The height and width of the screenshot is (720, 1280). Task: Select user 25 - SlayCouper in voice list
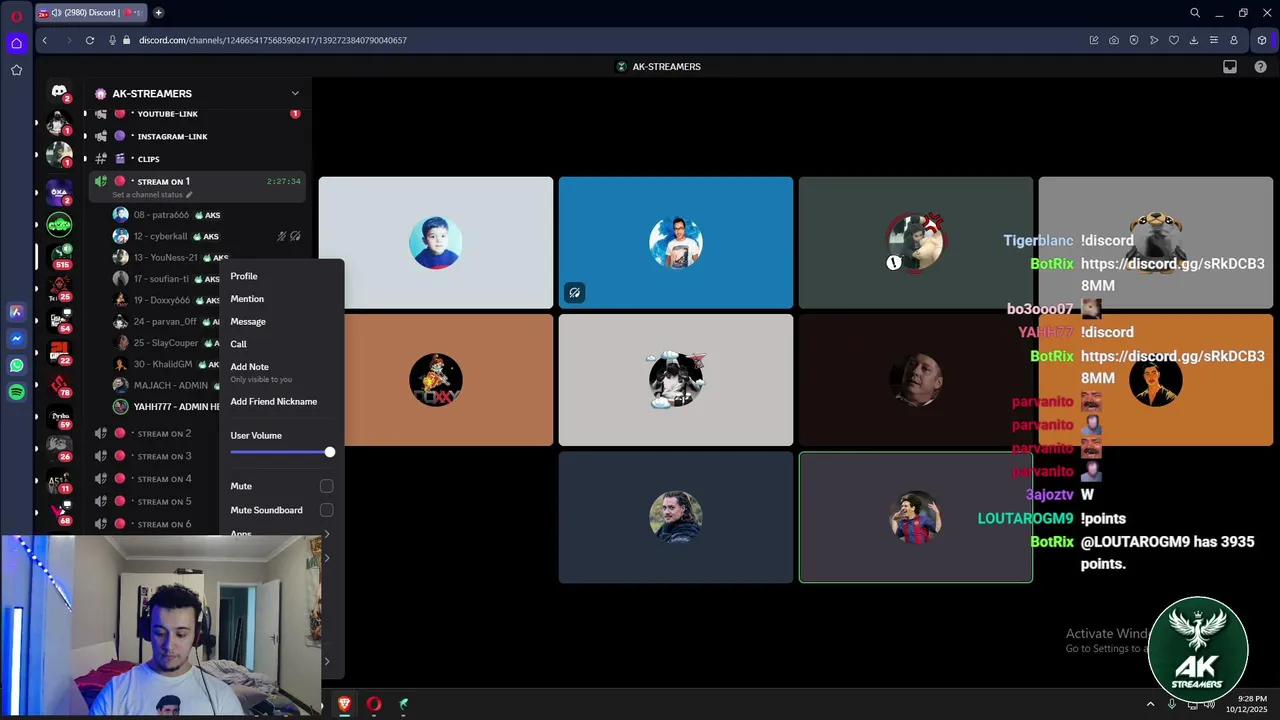pyautogui.click(x=165, y=343)
